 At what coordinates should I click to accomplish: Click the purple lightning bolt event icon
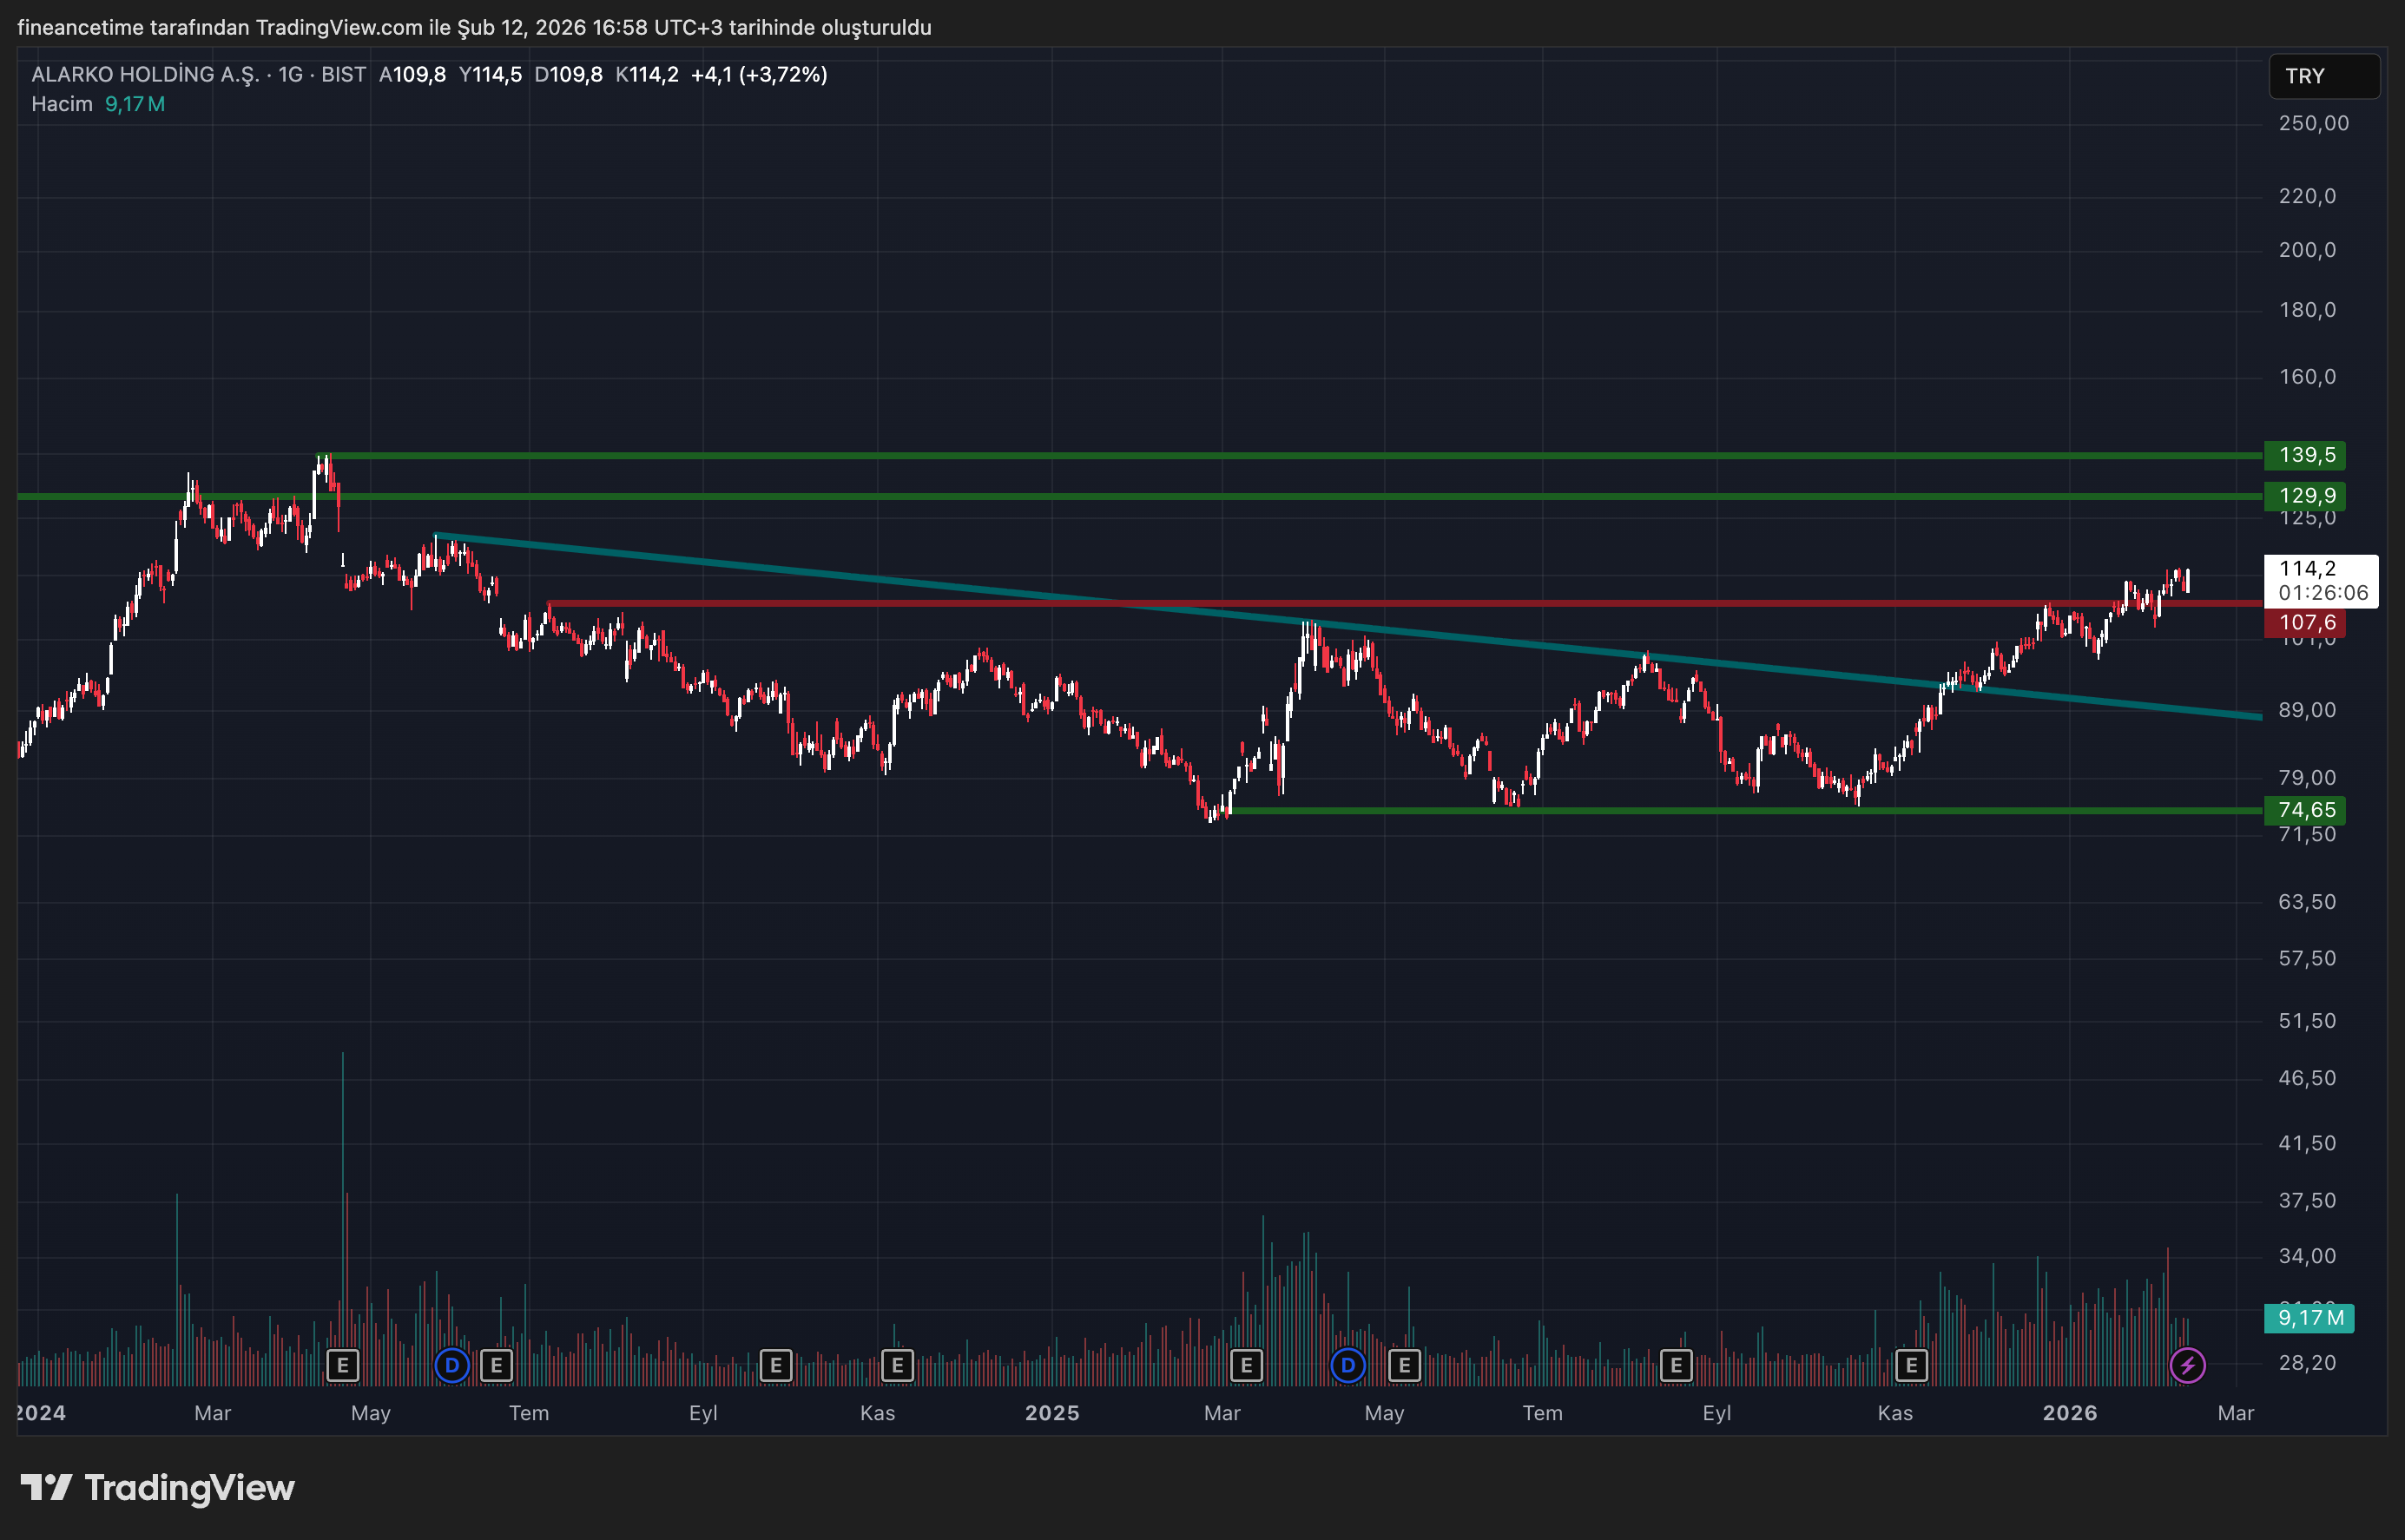(2187, 1365)
